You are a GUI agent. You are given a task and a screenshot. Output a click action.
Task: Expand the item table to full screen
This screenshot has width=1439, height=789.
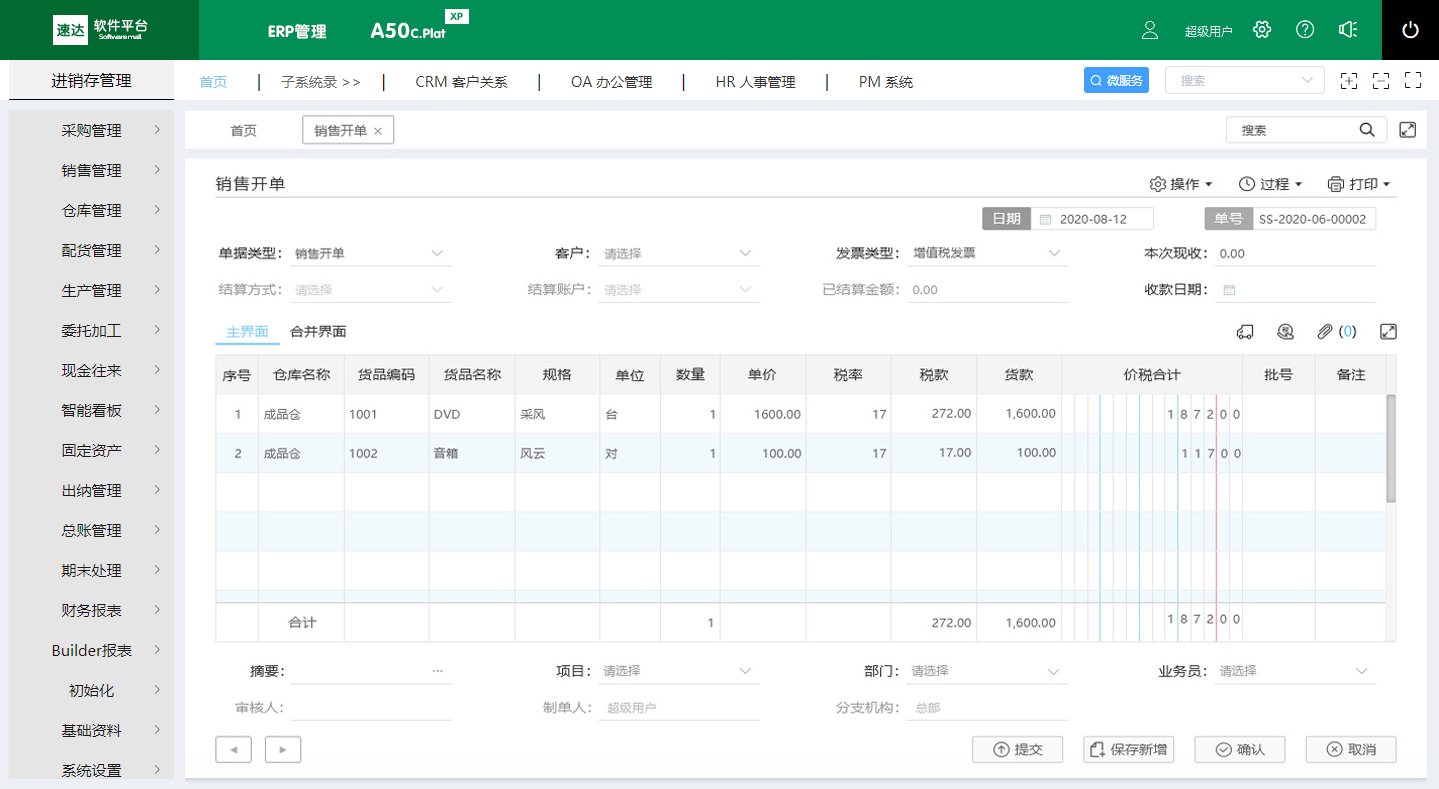click(1388, 332)
